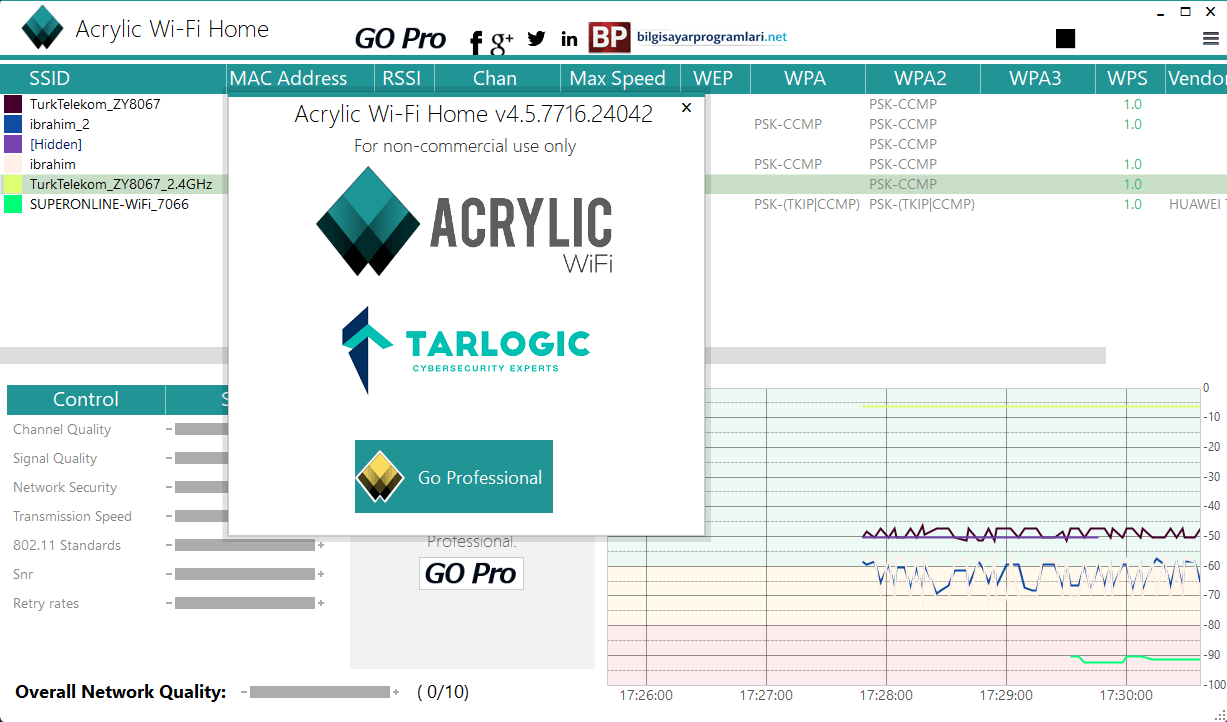Click the Control column header
Image resolution: width=1227 pixels, height=722 pixels.
point(86,400)
